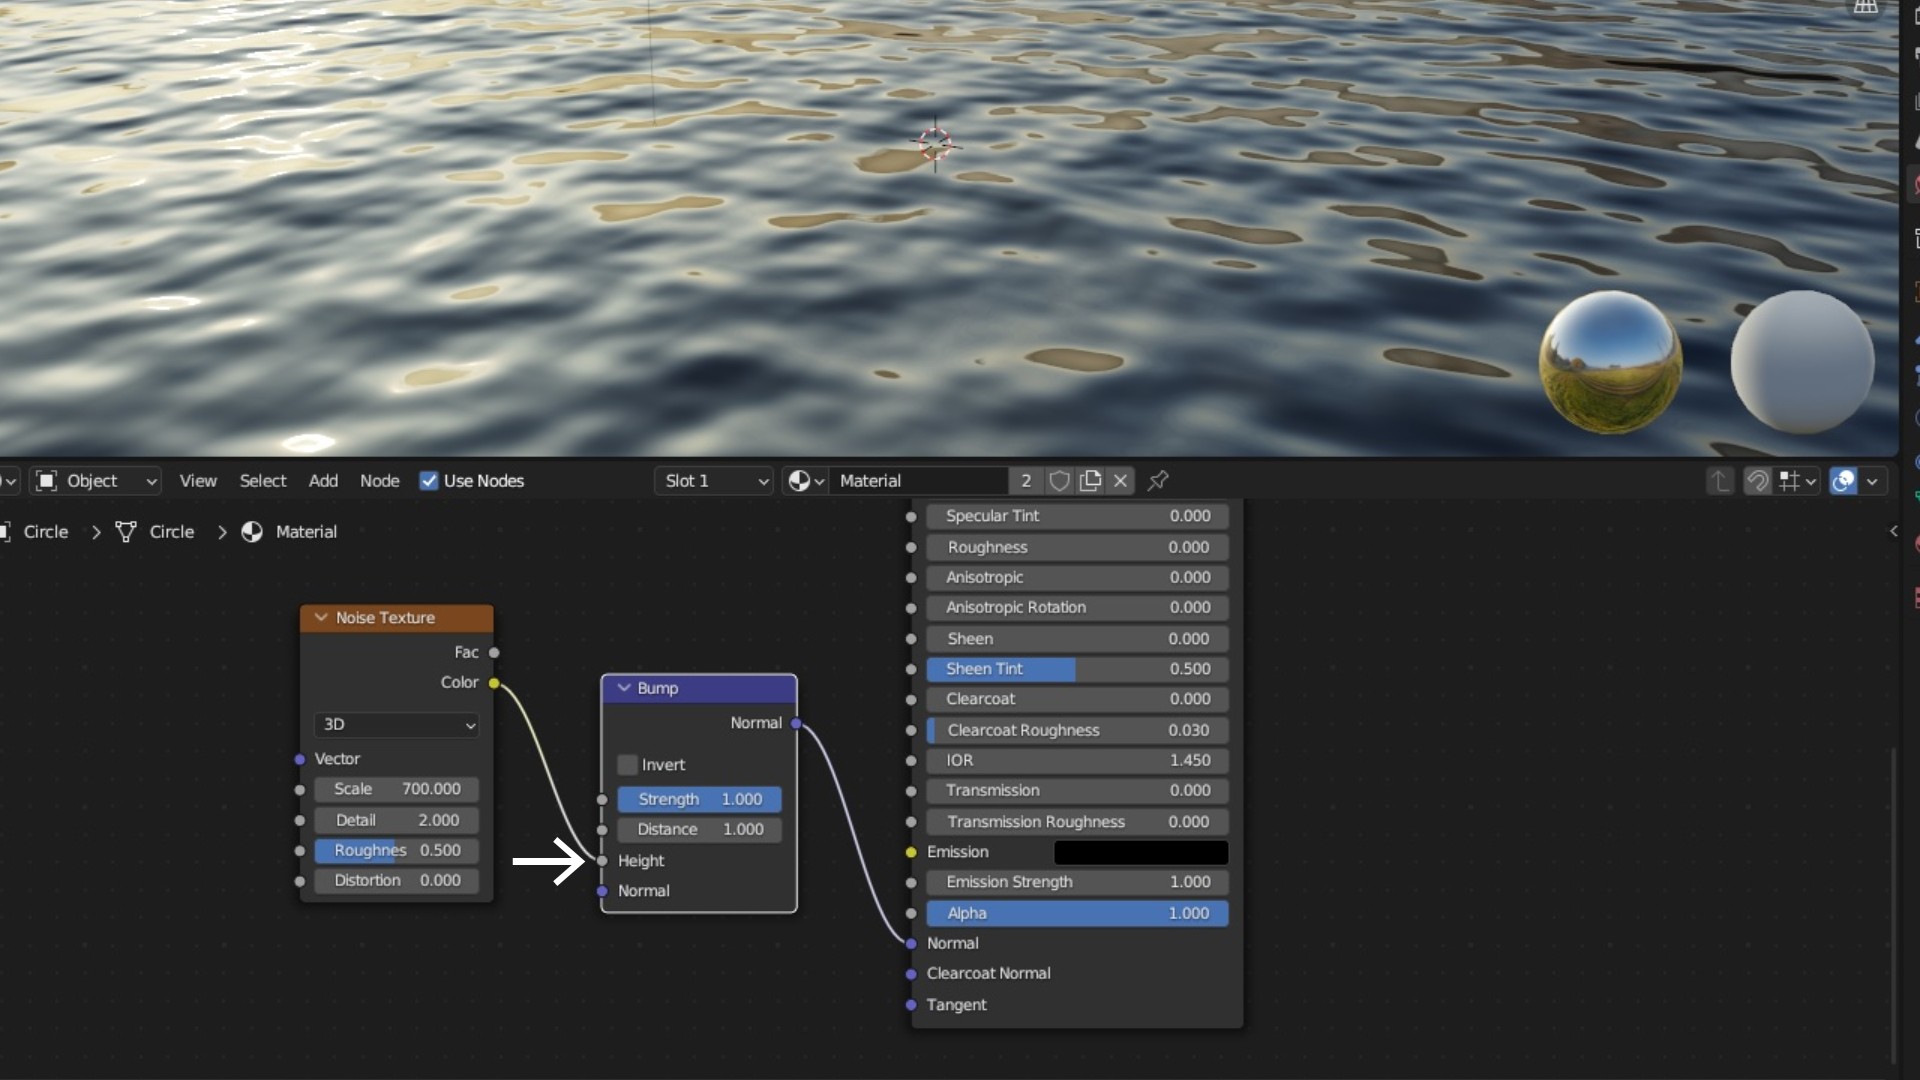Open the Add menu
This screenshot has height=1080, width=1920.
(x=323, y=481)
